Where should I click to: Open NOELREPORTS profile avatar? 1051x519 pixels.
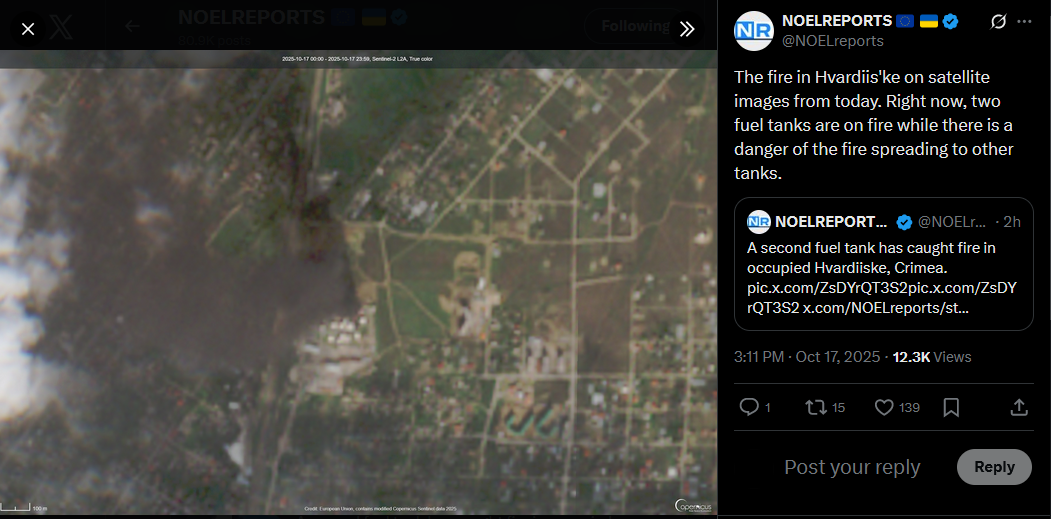754,31
